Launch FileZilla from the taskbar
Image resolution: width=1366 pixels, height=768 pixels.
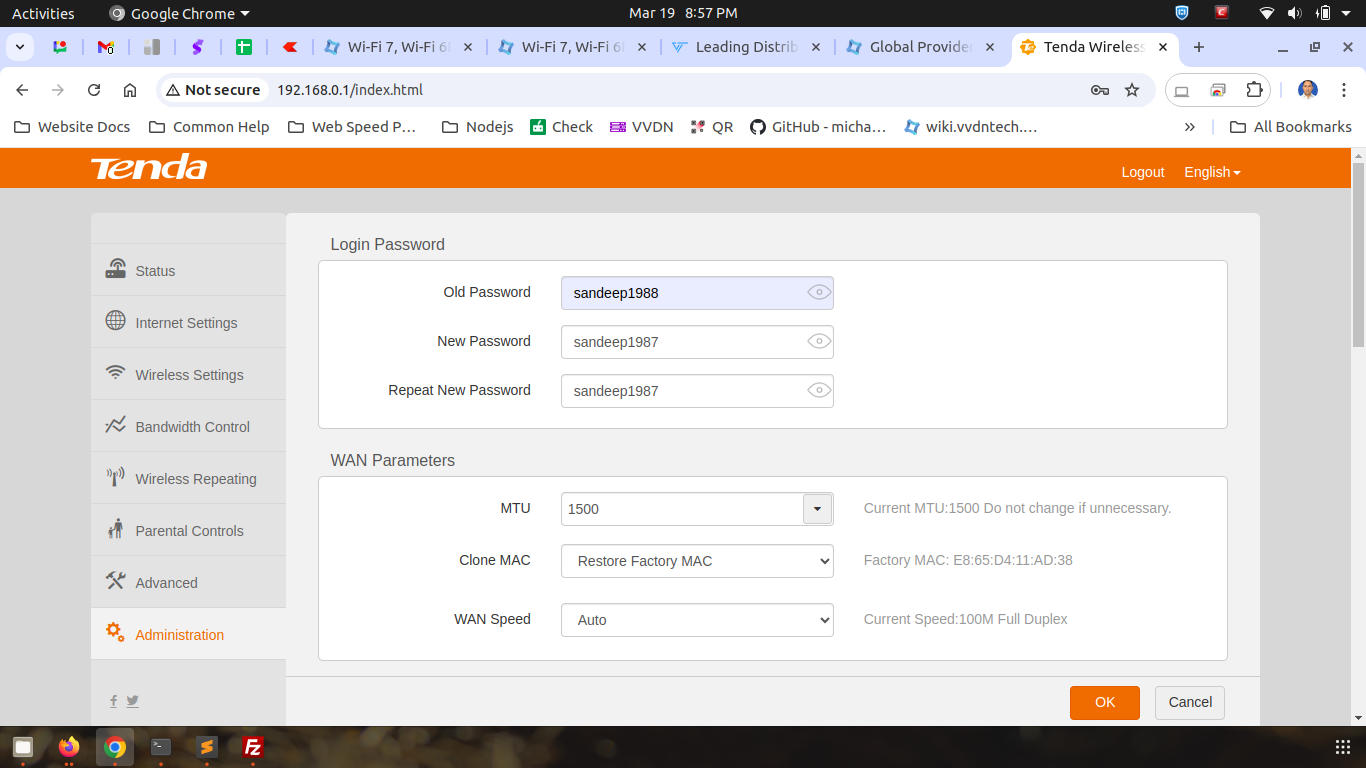coord(253,747)
